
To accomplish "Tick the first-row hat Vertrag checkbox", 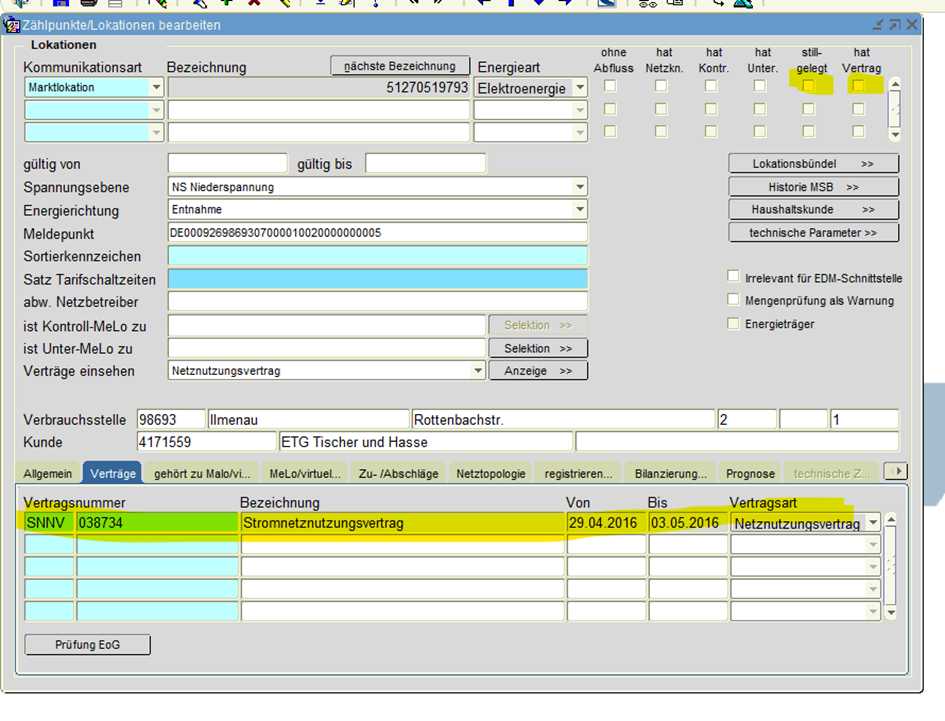I will coord(858,86).
